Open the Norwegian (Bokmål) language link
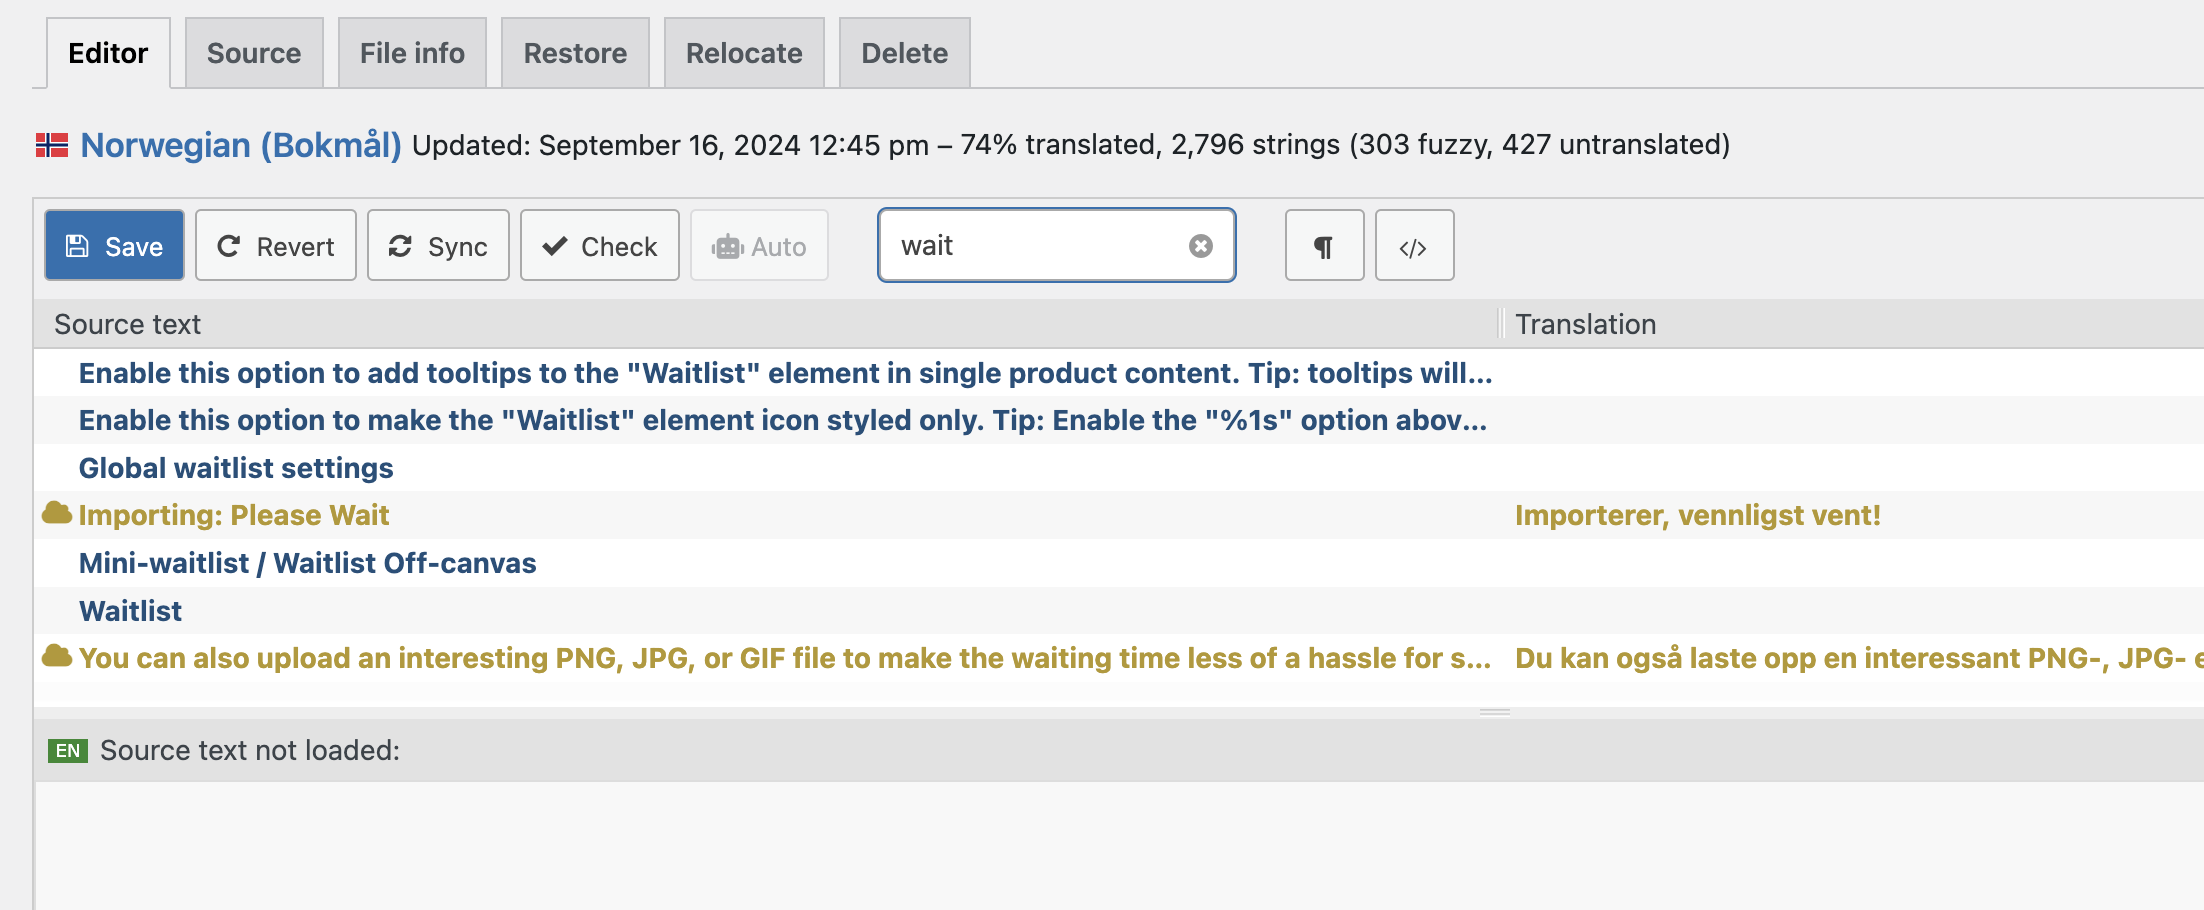This screenshot has width=2204, height=910. [x=241, y=145]
